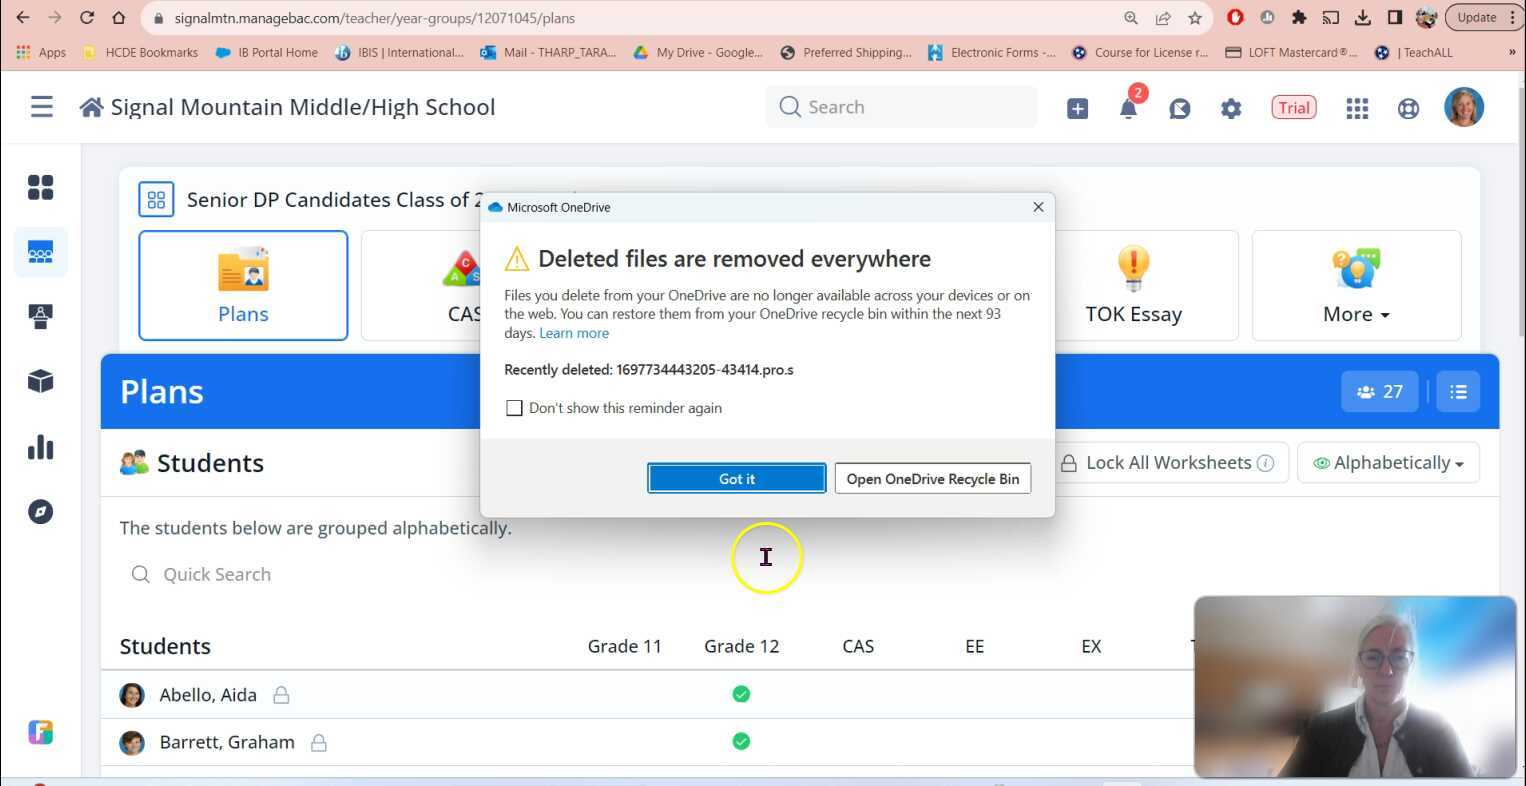Click the top Search field

tap(901, 107)
